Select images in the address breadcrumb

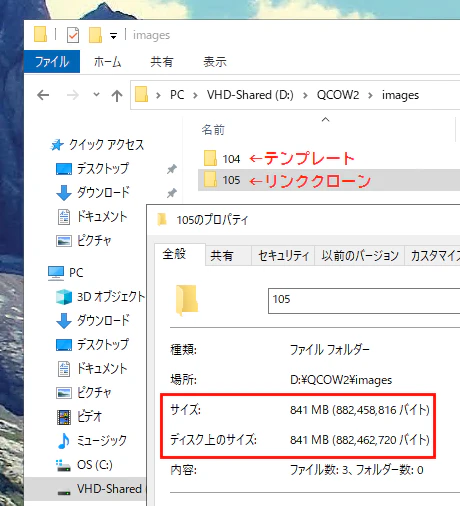click(x=400, y=95)
